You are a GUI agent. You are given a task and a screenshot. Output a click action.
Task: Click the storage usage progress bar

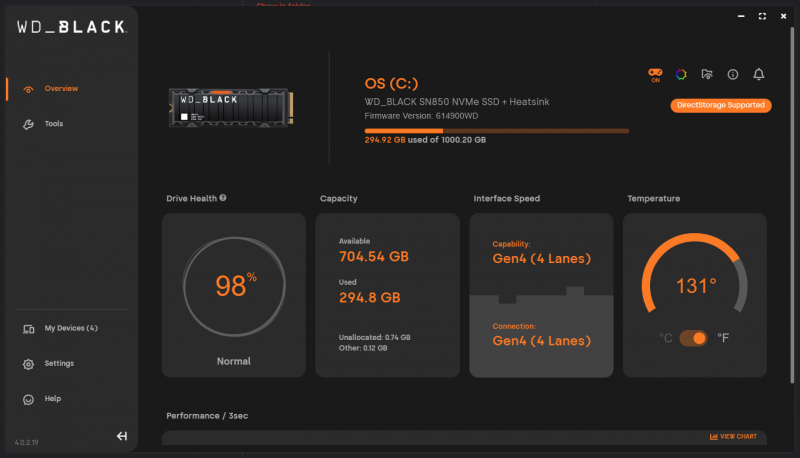point(496,130)
